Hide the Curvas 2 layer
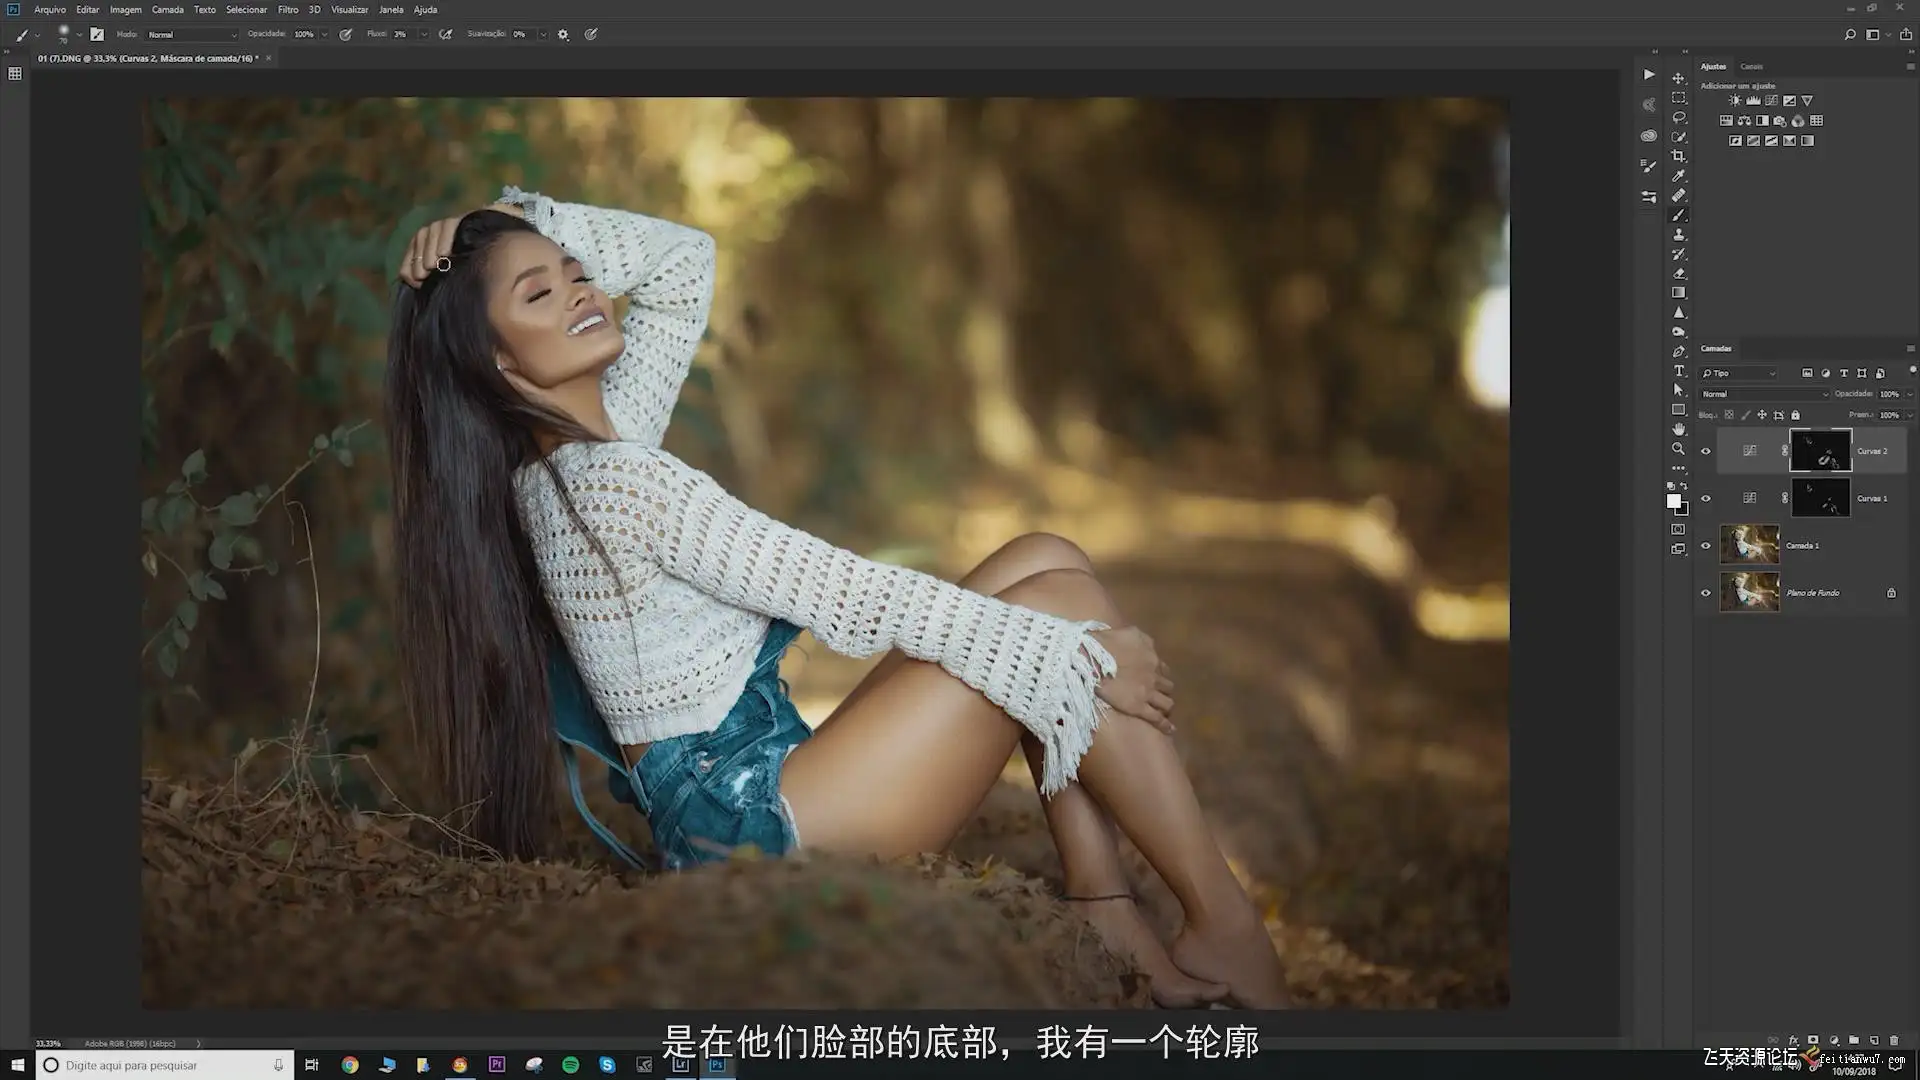The image size is (1920, 1080). click(1706, 451)
